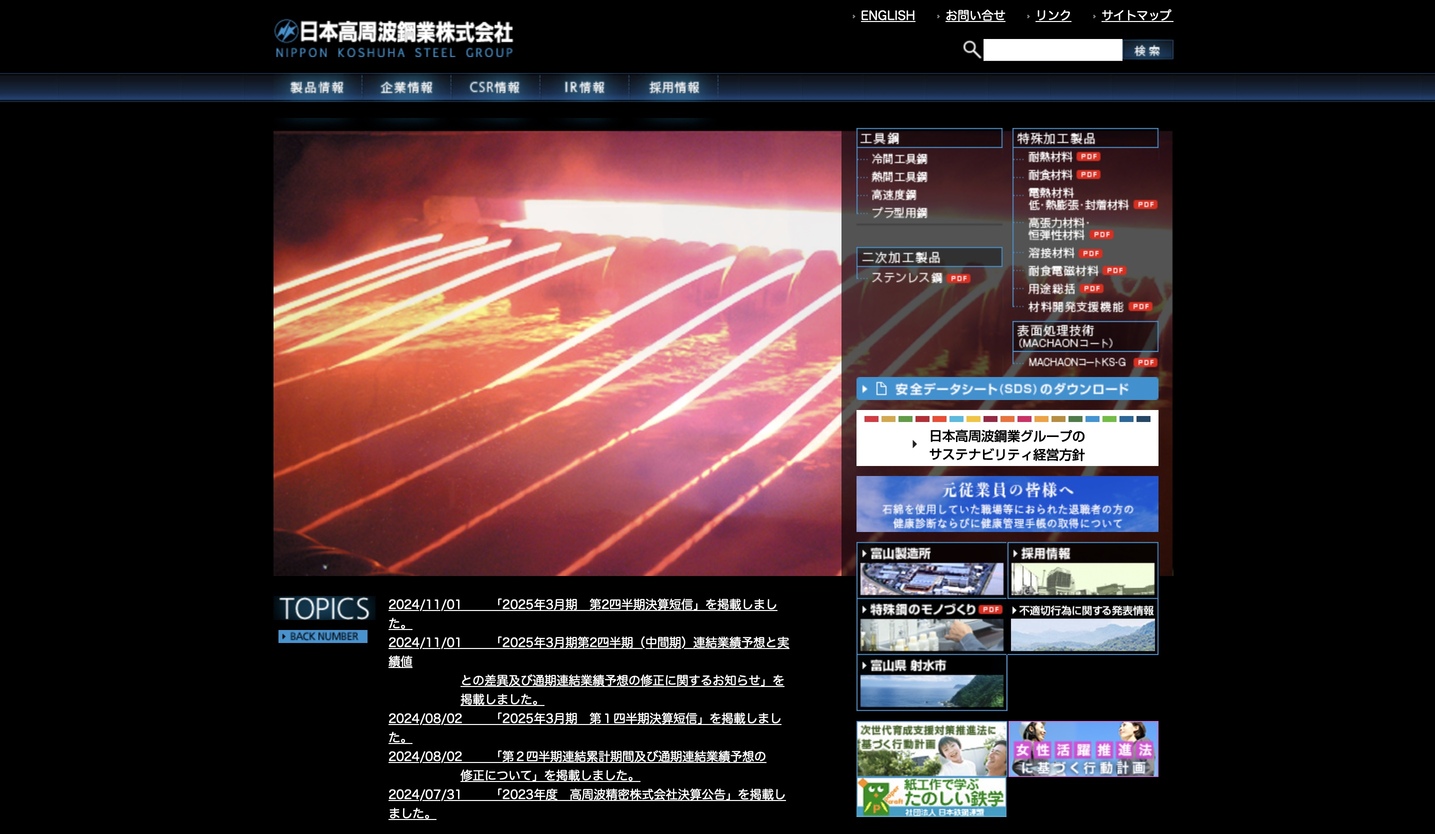Open the IR情報 menu

(x=584, y=88)
